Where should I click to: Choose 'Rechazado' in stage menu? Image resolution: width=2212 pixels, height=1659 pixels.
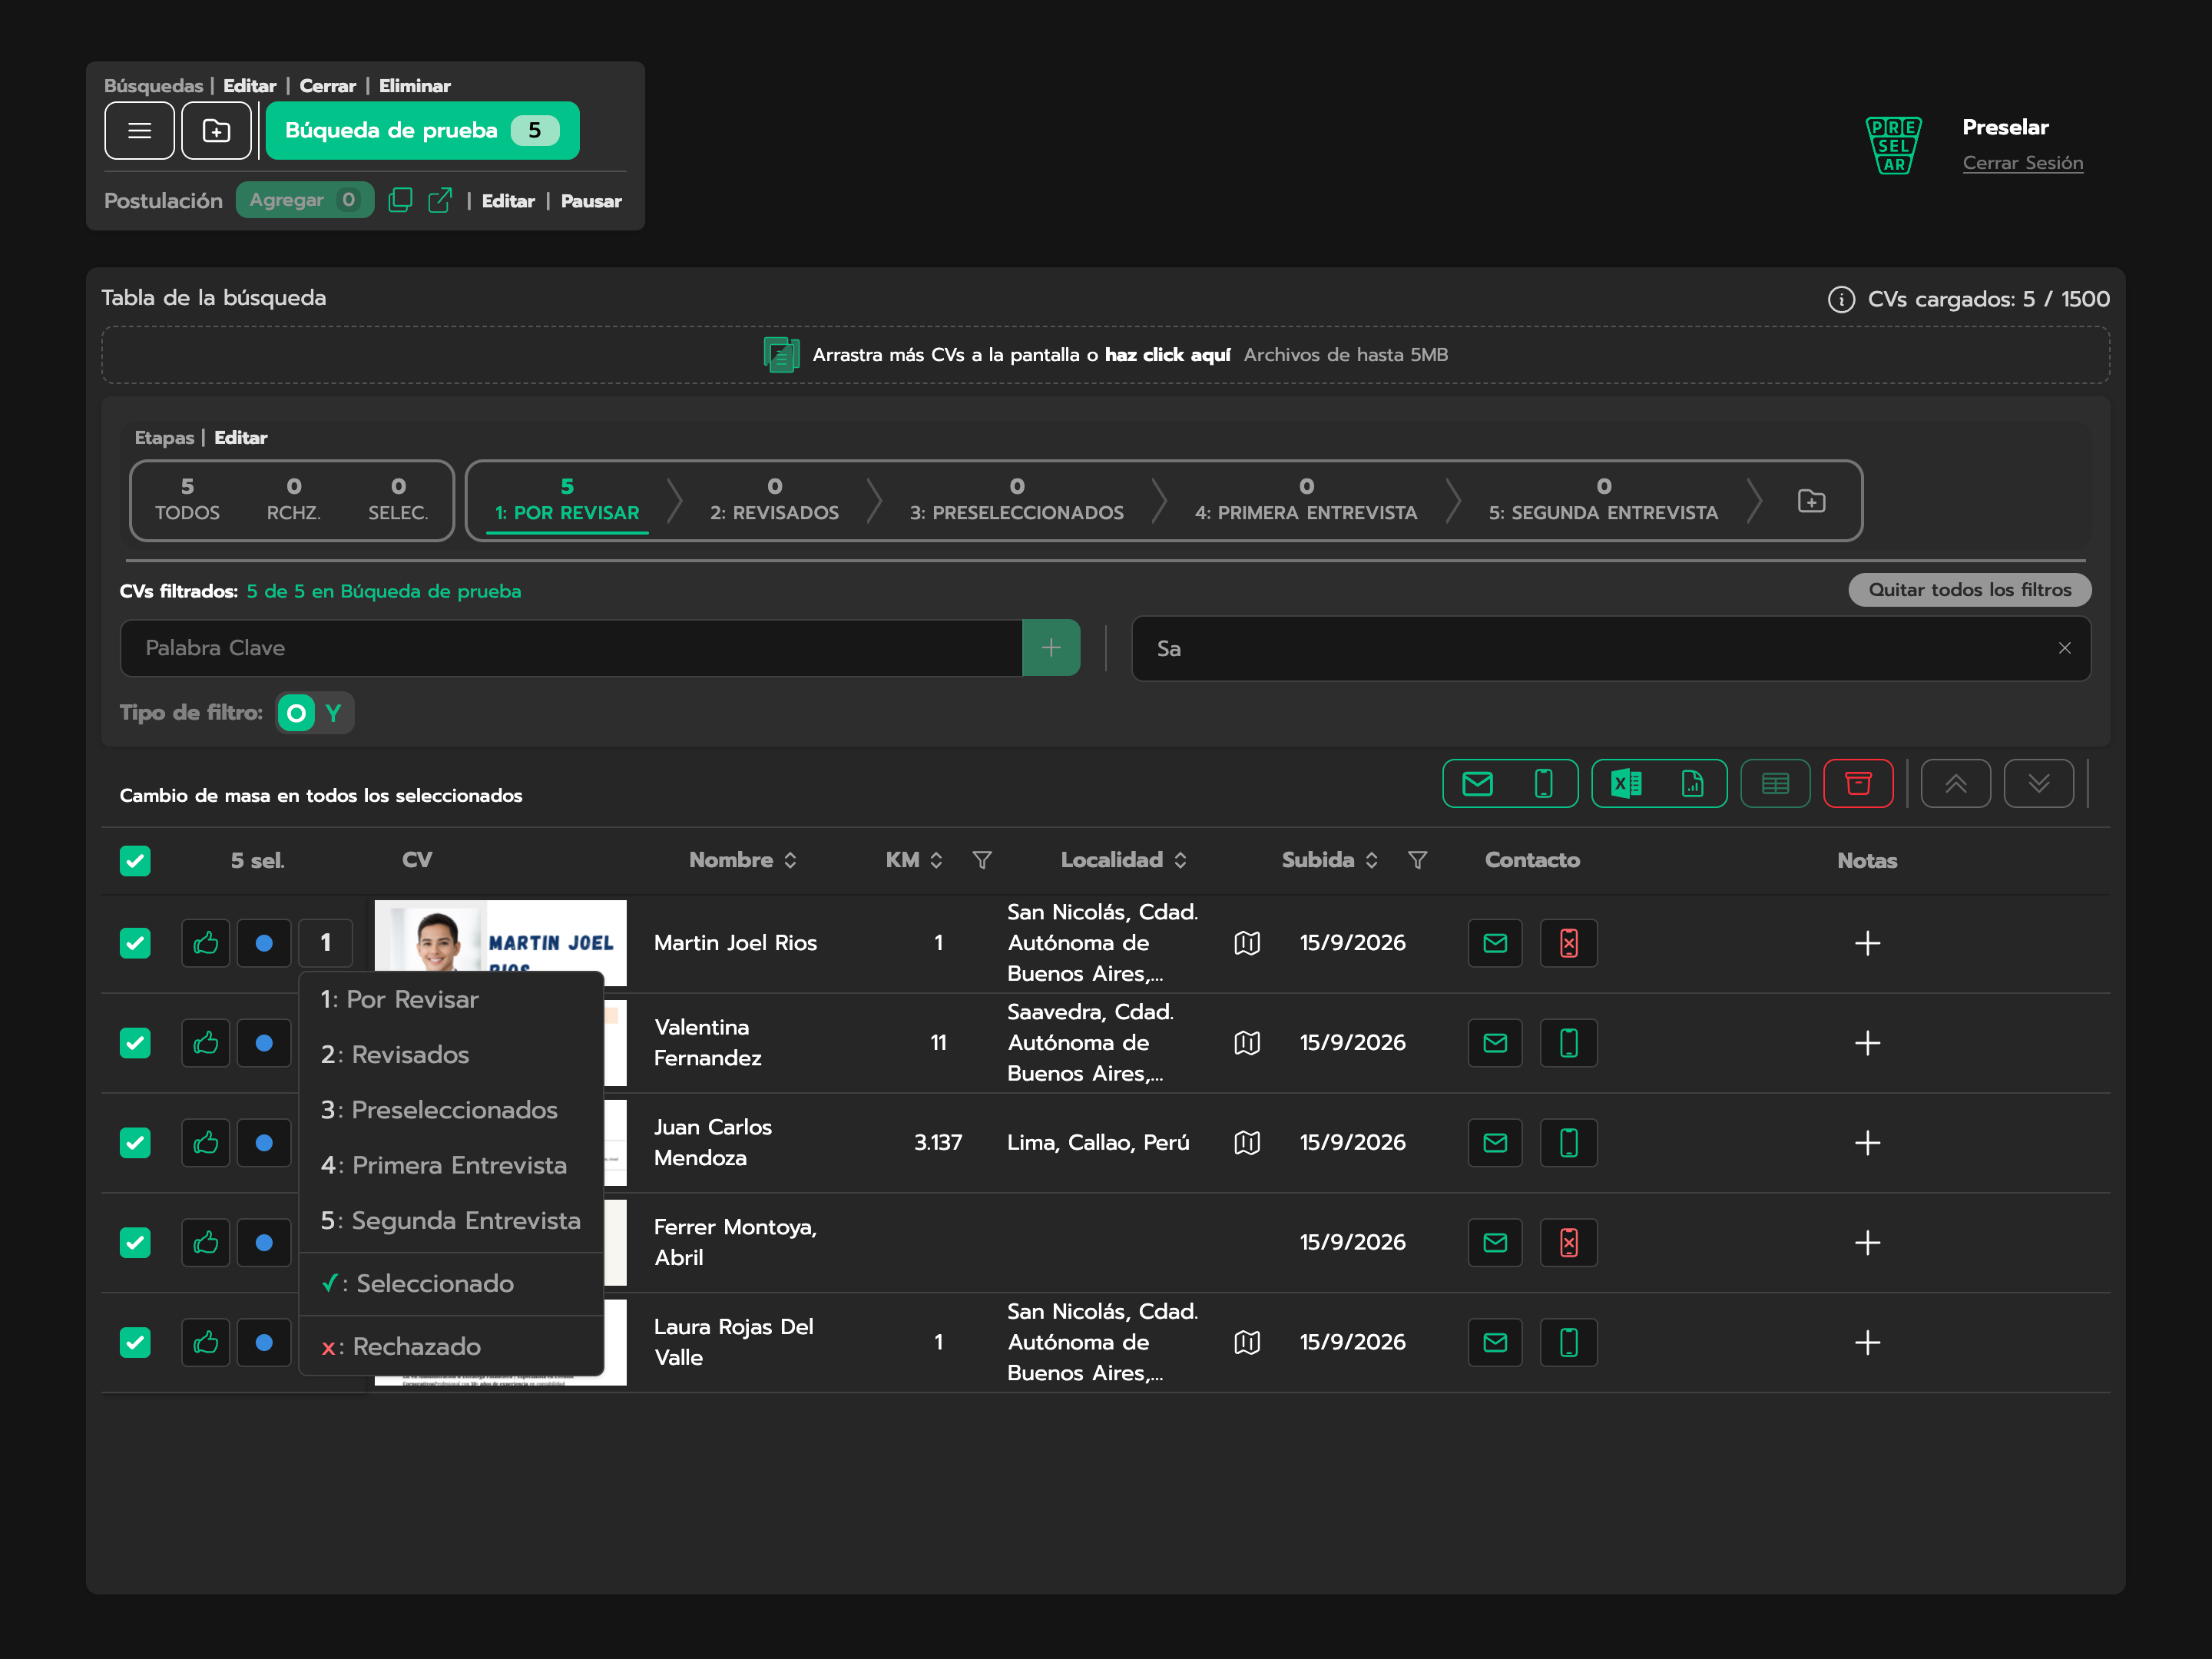click(451, 1347)
